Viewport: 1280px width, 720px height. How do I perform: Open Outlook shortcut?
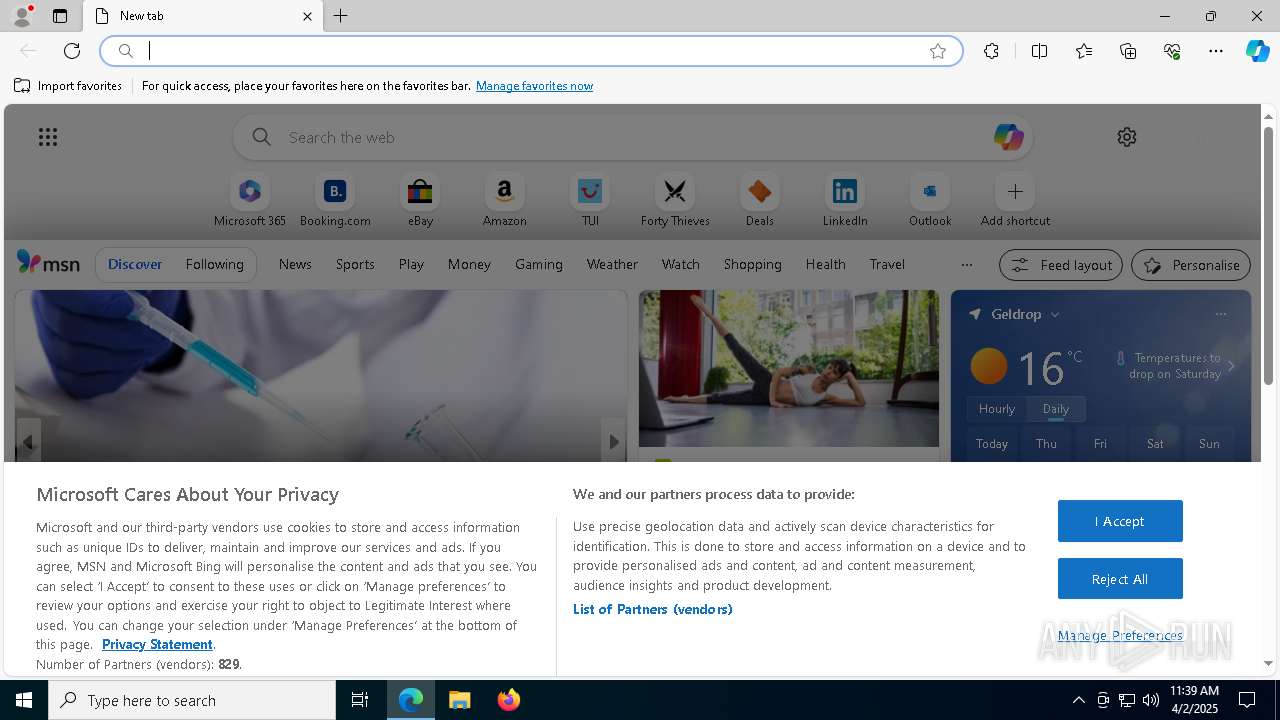point(930,201)
